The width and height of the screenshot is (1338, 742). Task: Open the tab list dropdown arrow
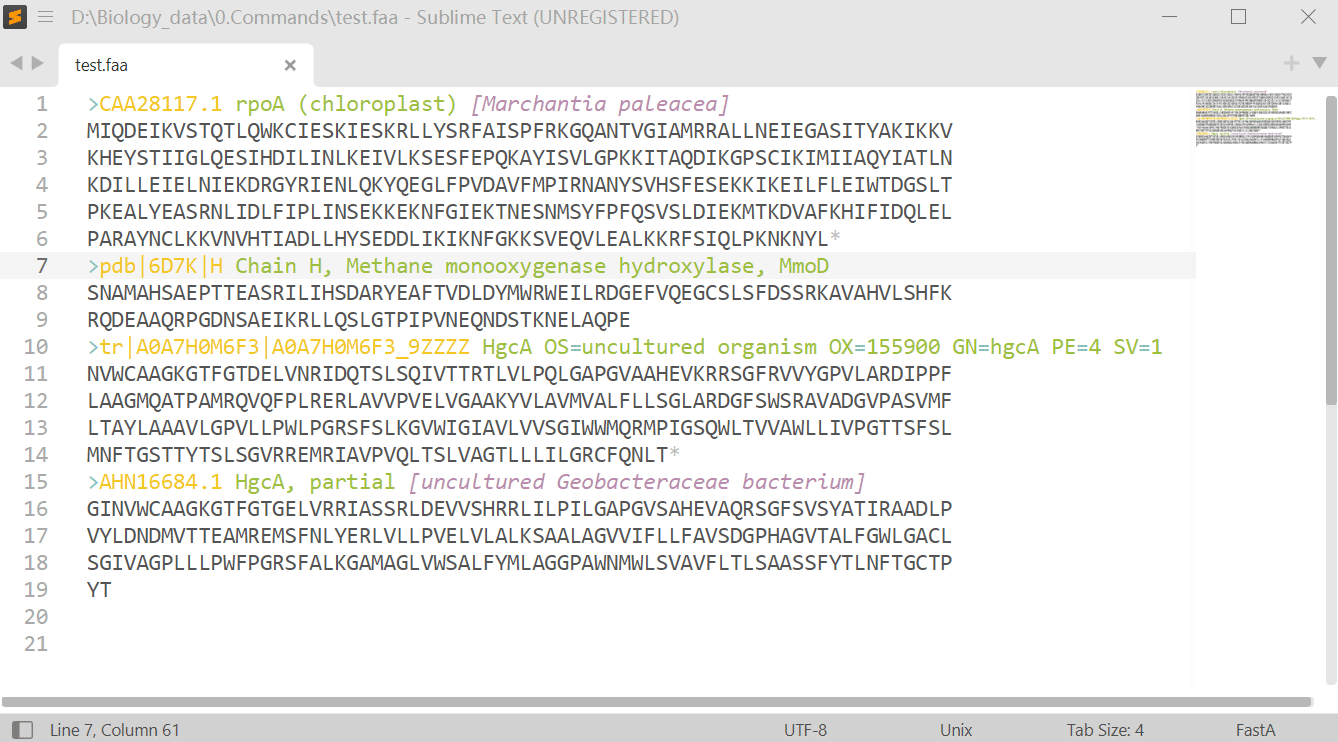click(x=1319, y=64)
